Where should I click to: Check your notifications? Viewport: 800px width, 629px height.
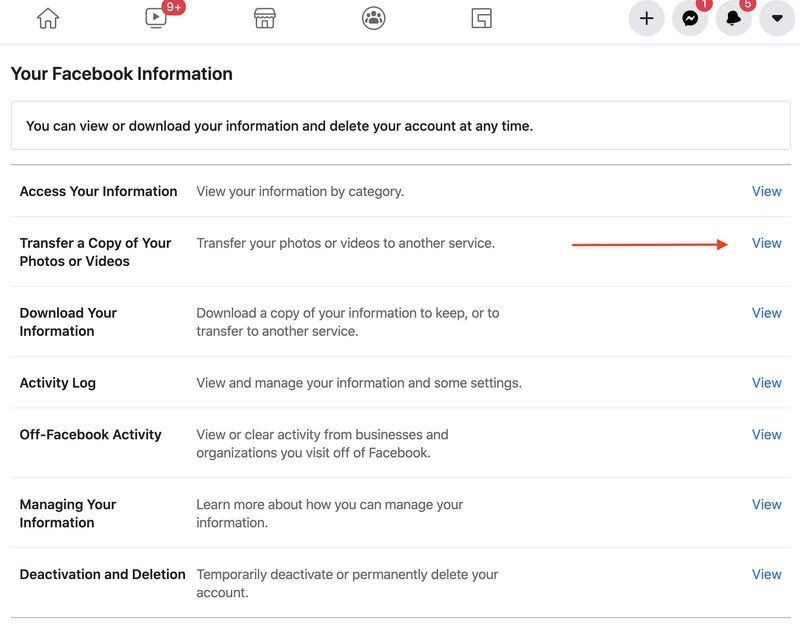[x=734, y=18]
